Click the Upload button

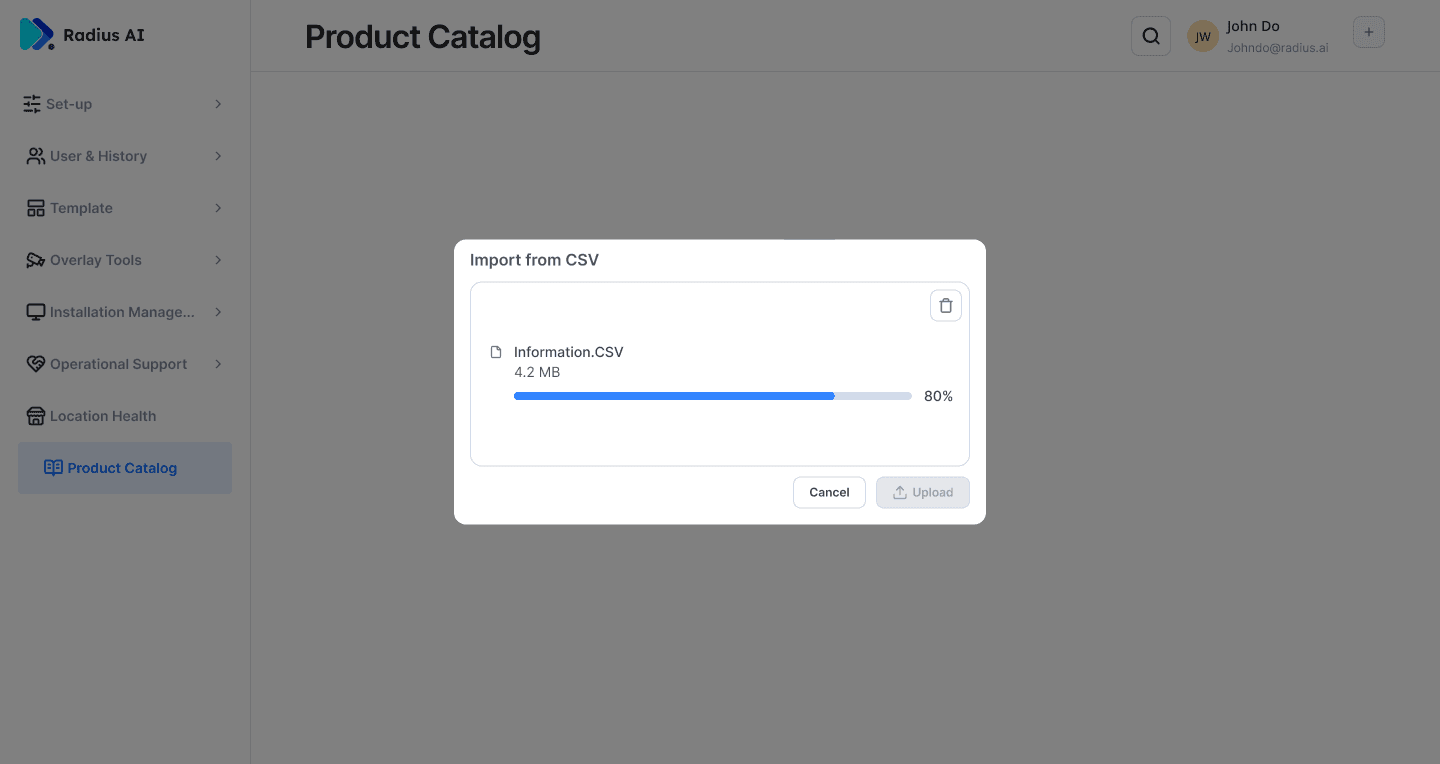tap(922, 492)
